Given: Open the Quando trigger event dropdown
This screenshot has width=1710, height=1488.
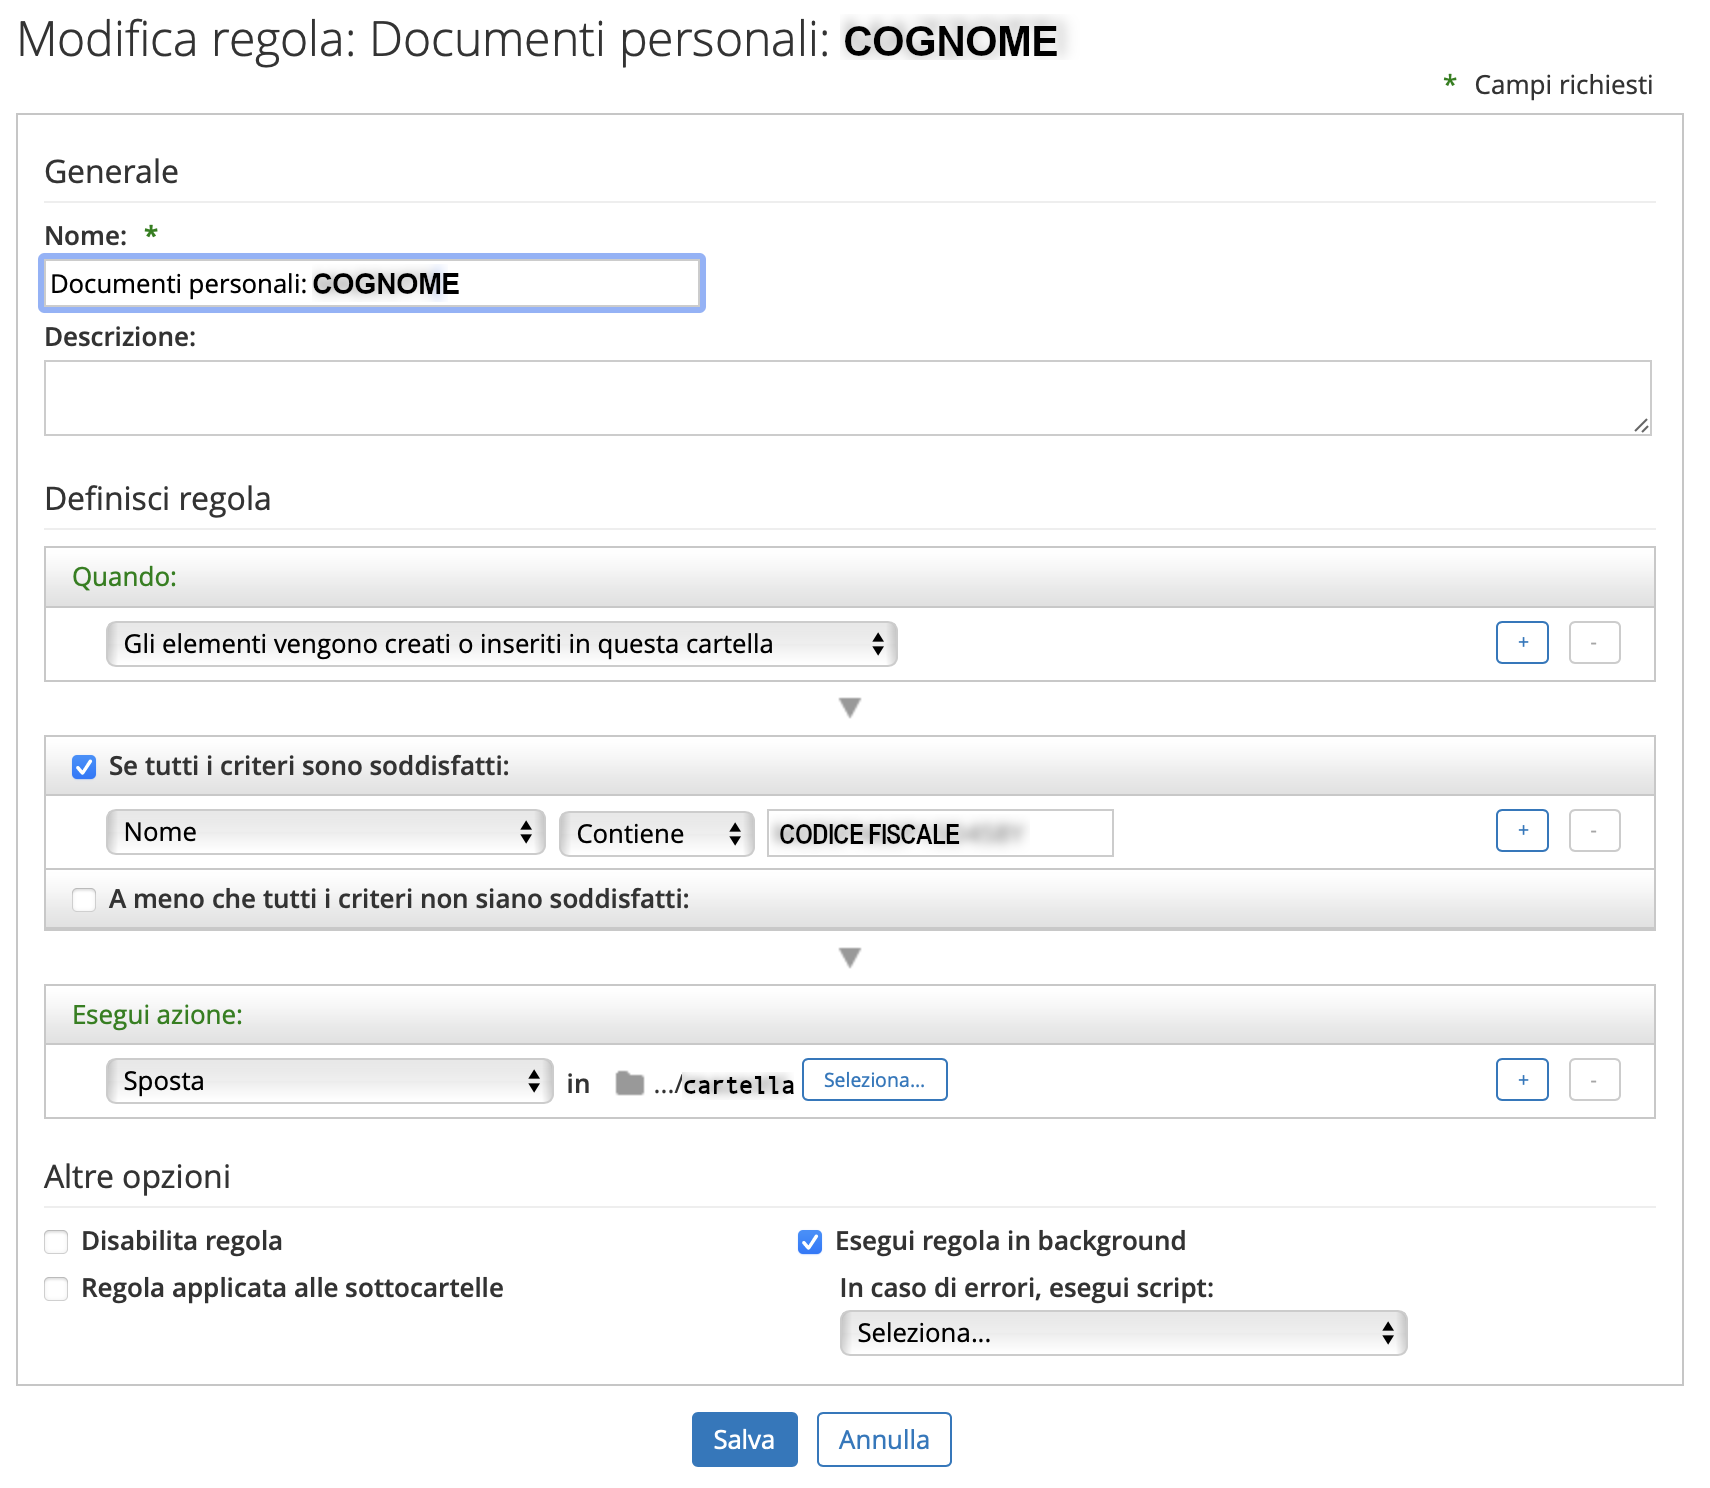Looking at the screenshot, I should click(501, 644).
